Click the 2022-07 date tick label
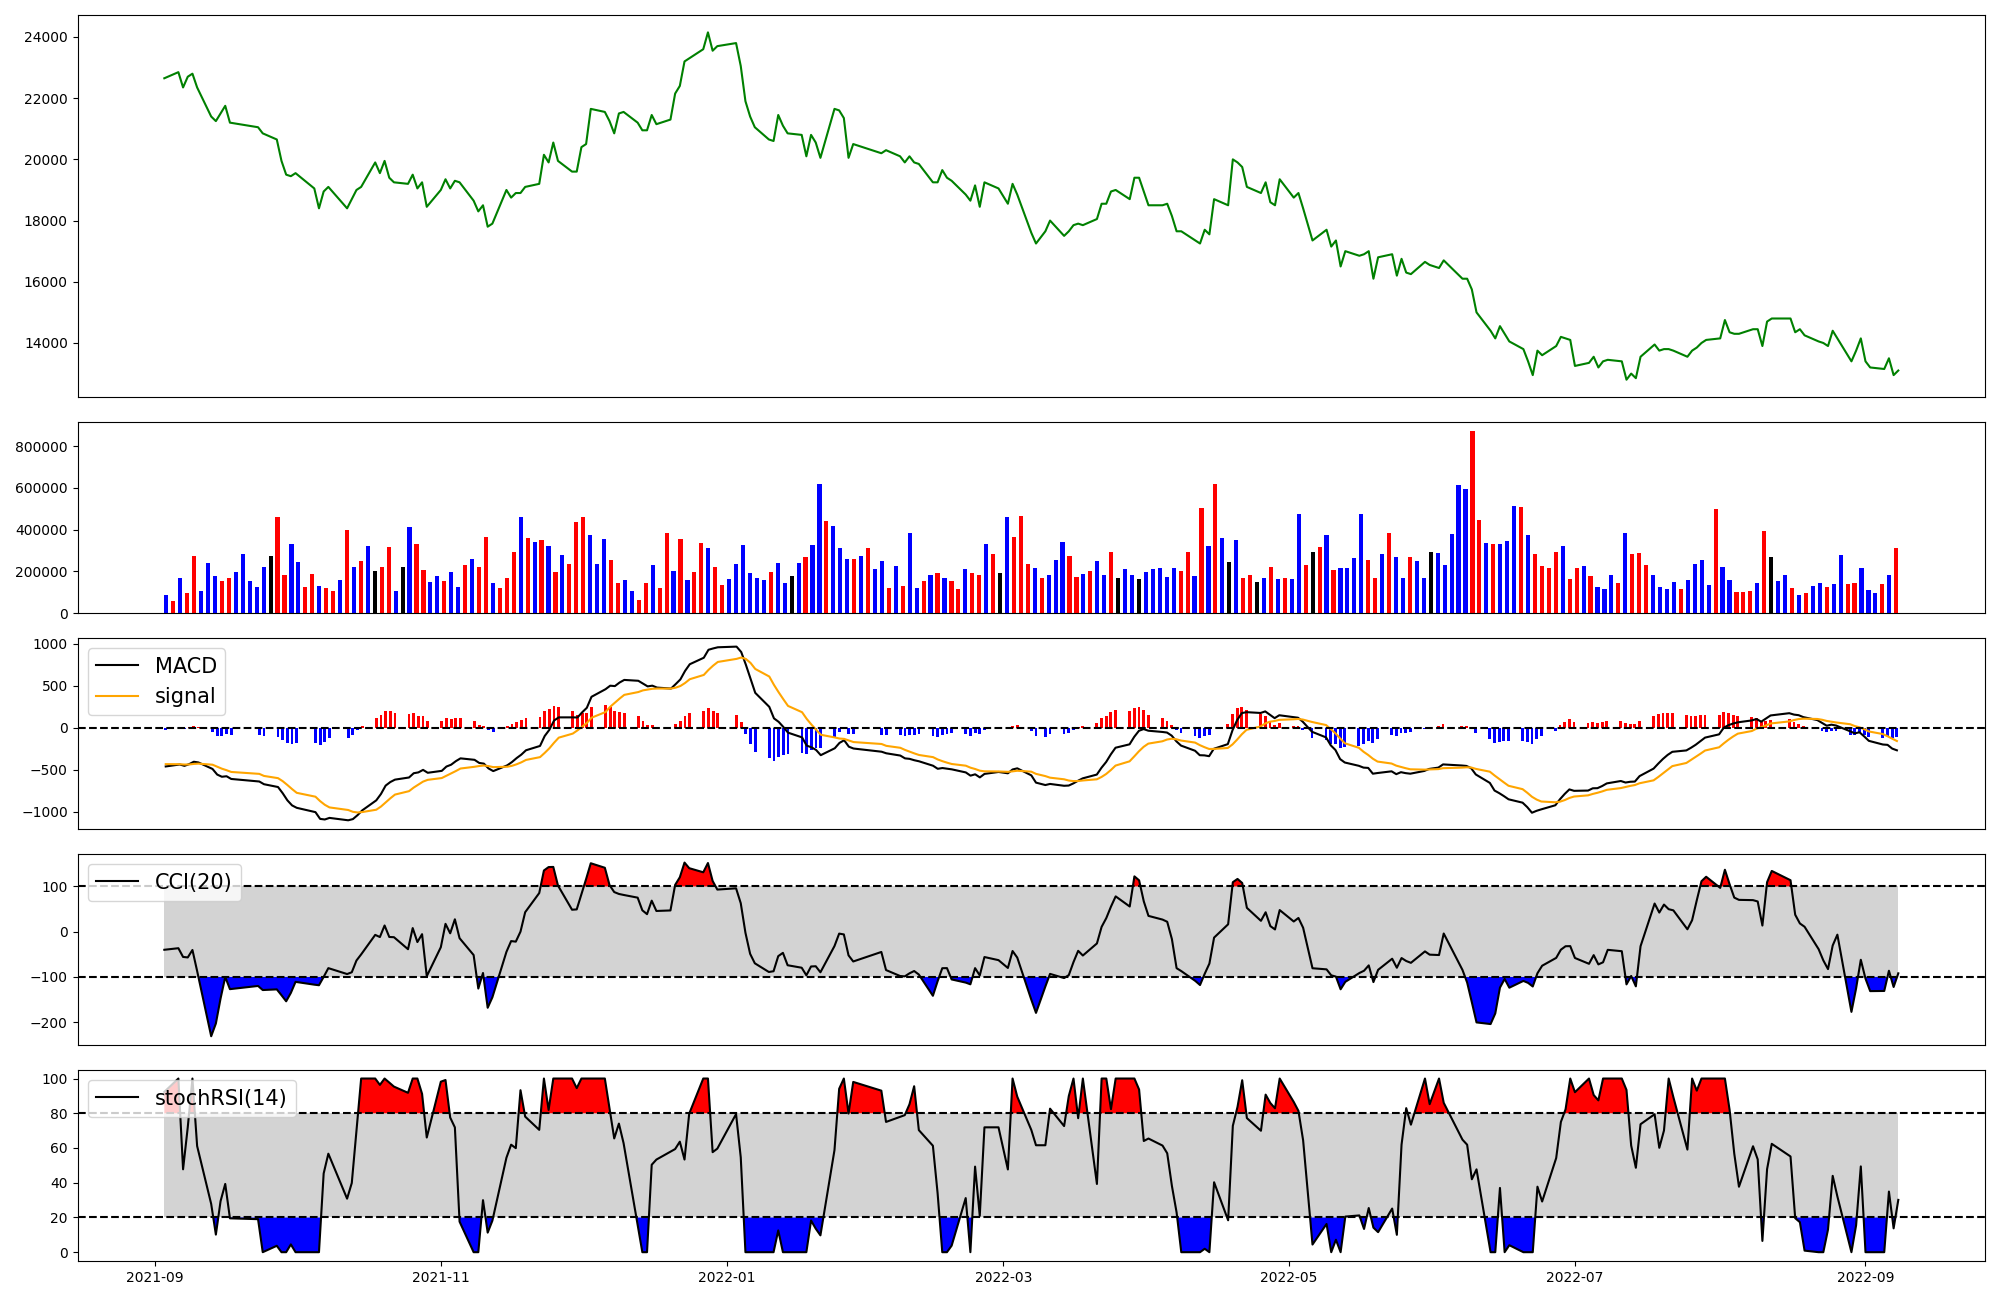This screenshot has width=2000, height=1300. (x=1575, y=1277)
